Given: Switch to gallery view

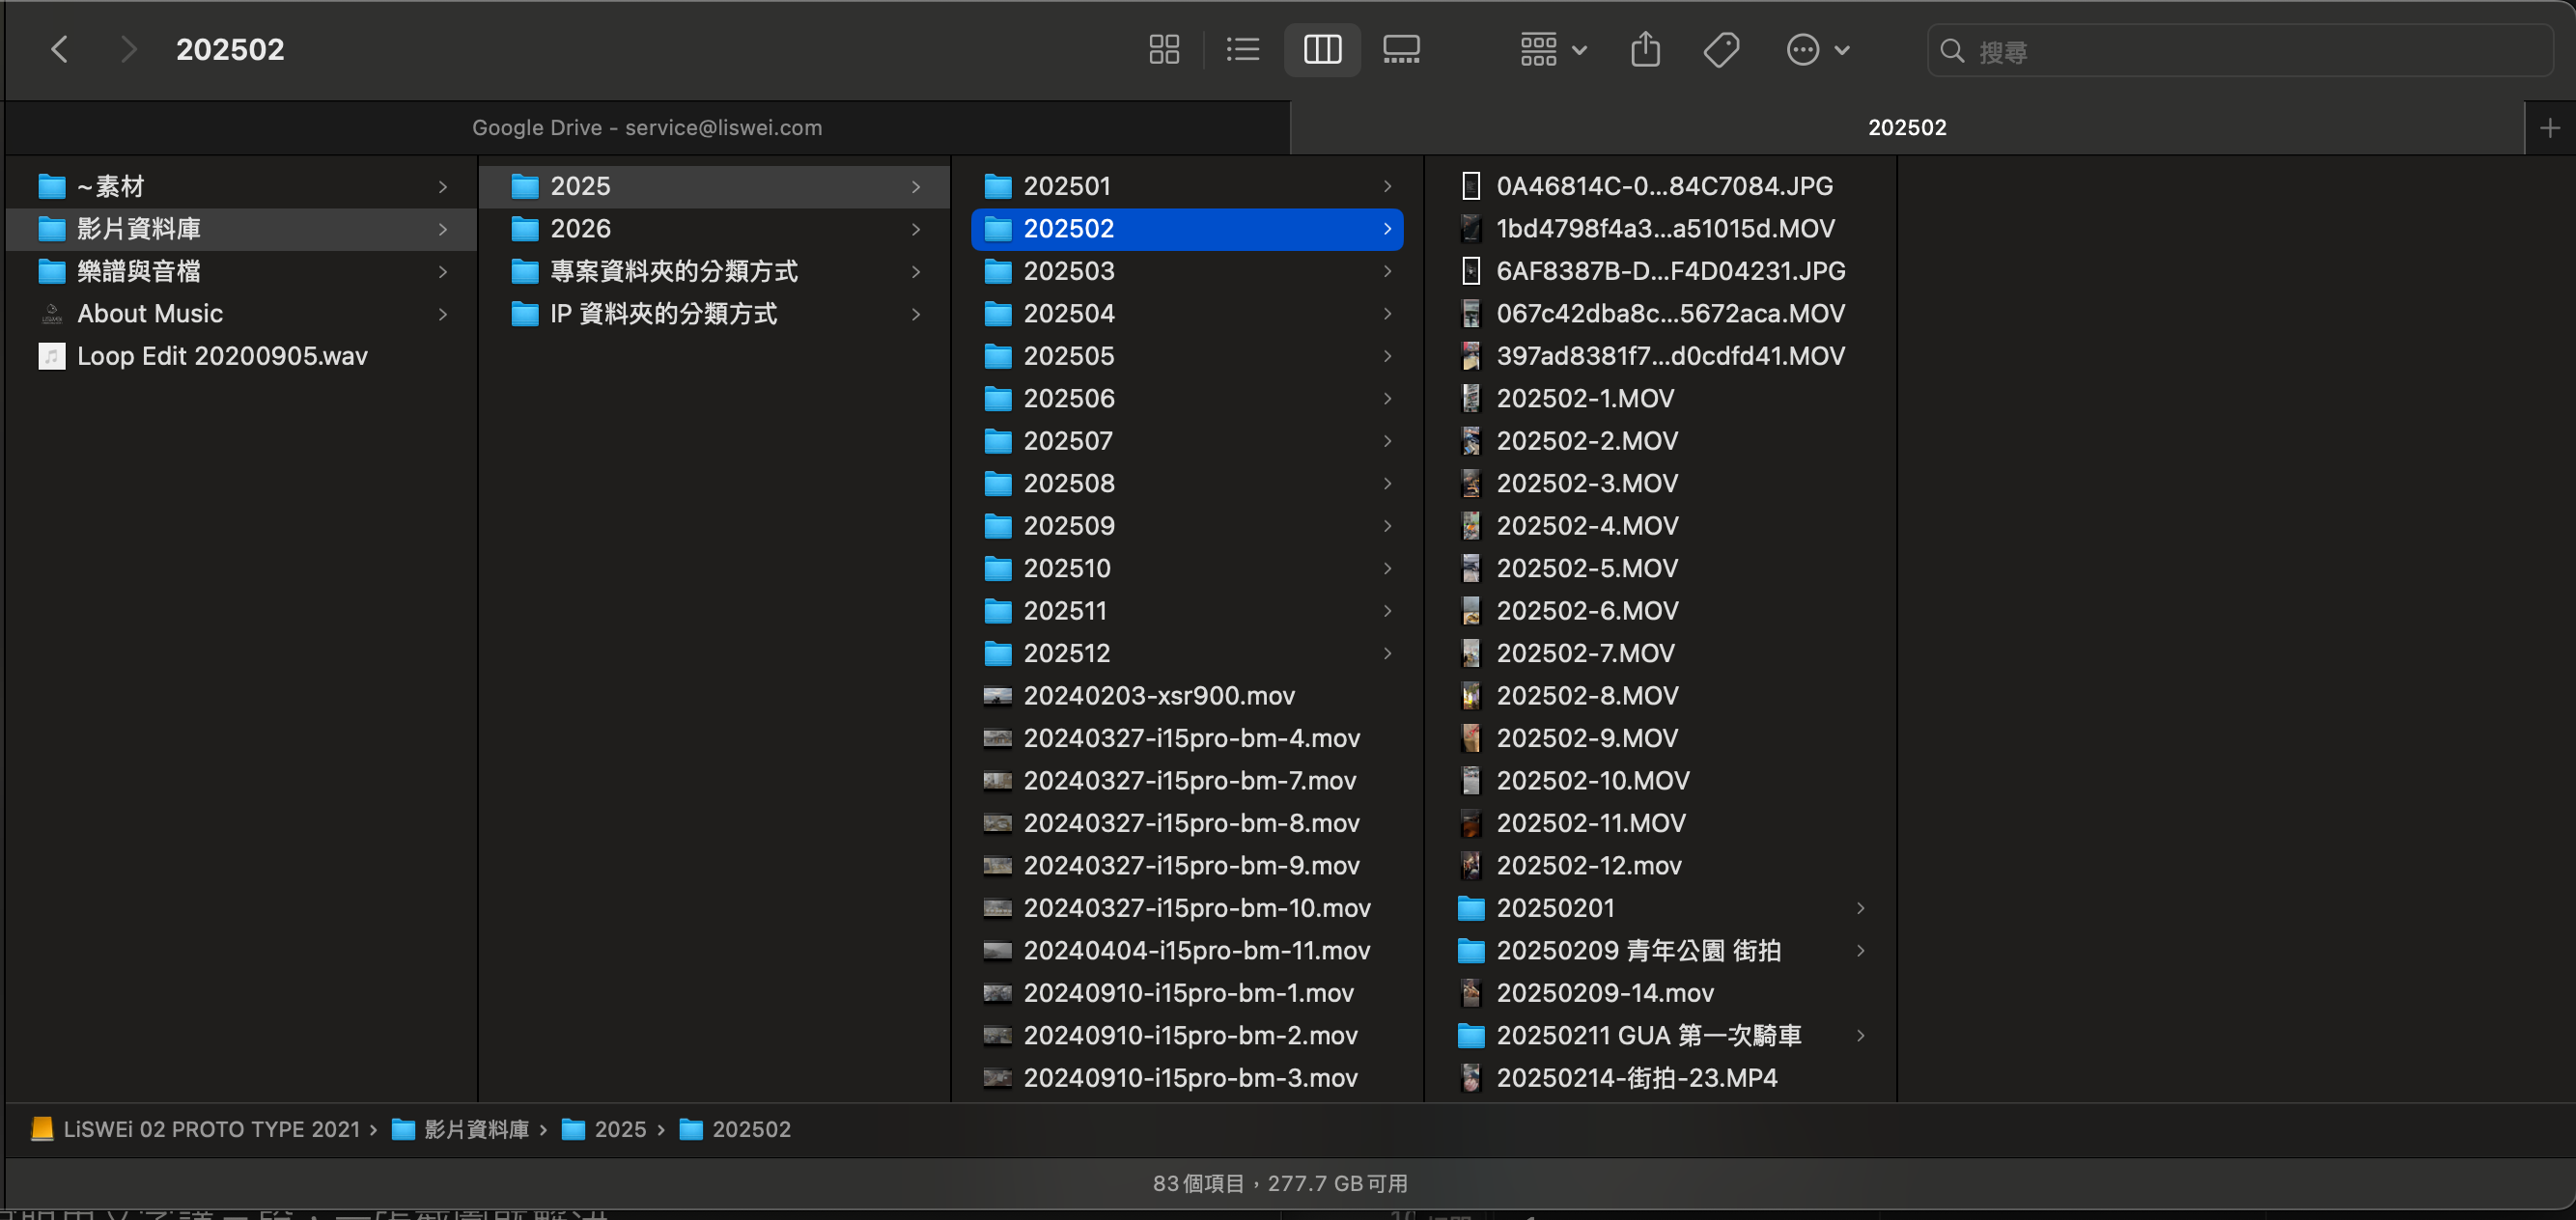Looking at the screenshot, I should point(1401,50).
